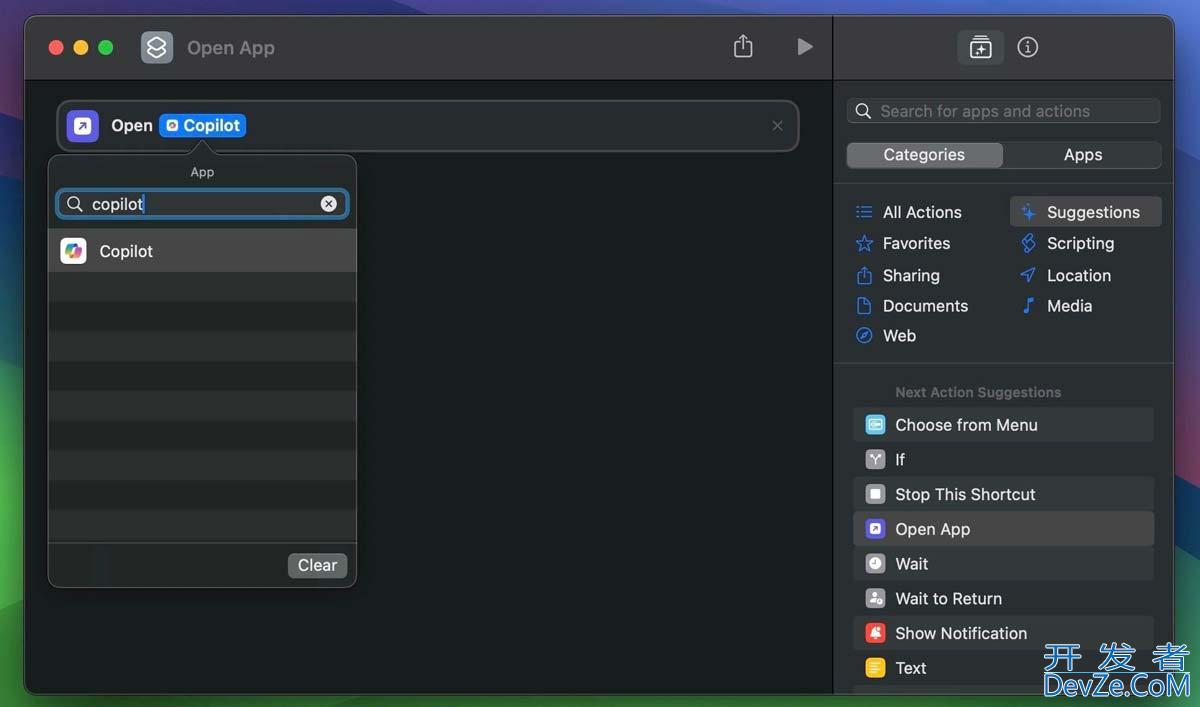
Task: Click the yellow Text action icon
Action: pyautogui.click(x=875, y=668)
